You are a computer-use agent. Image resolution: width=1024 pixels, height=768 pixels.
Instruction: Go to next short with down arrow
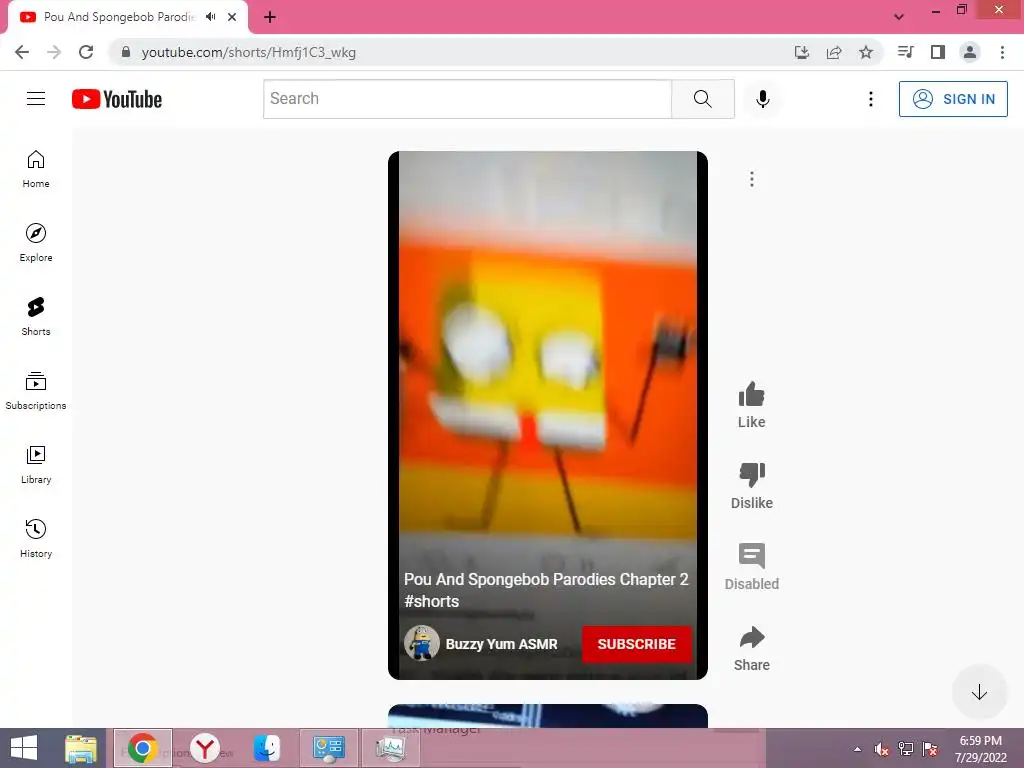click(979, 692)
